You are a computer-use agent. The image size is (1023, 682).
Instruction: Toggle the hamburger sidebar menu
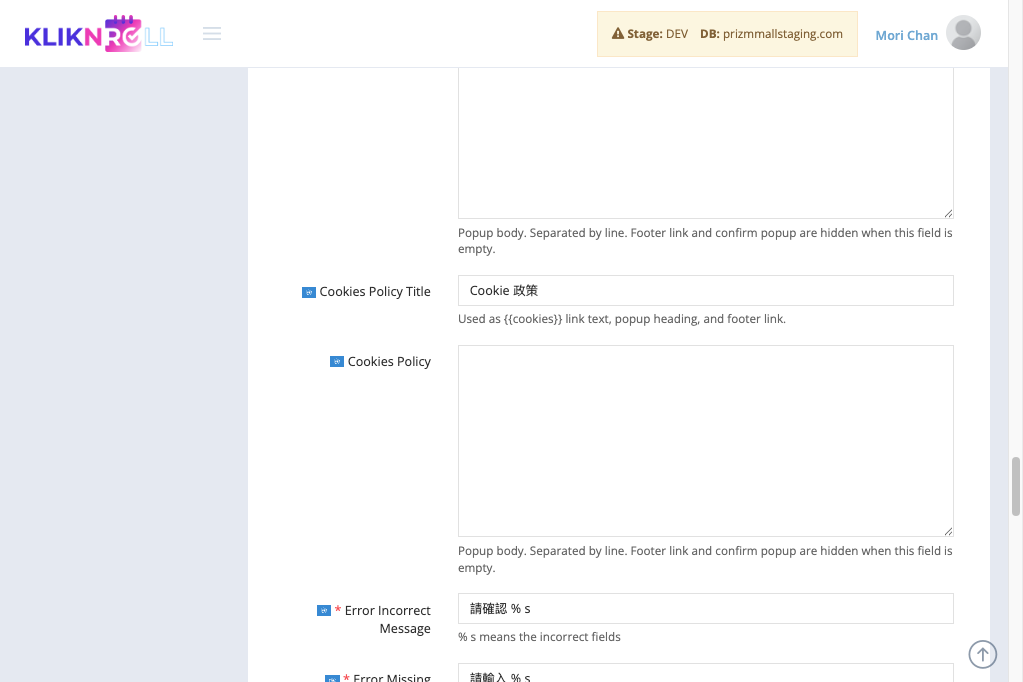point(212,34)
